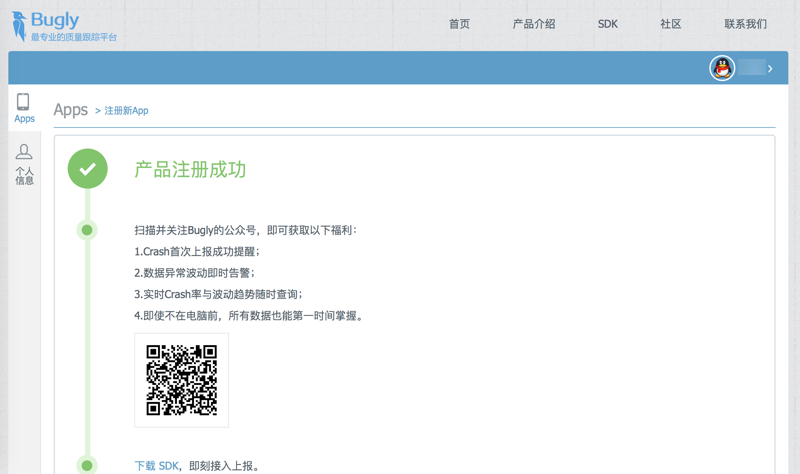Go to the SDK menu item
The width and height of the screenshot is (800, 474).
pos(608,24)
